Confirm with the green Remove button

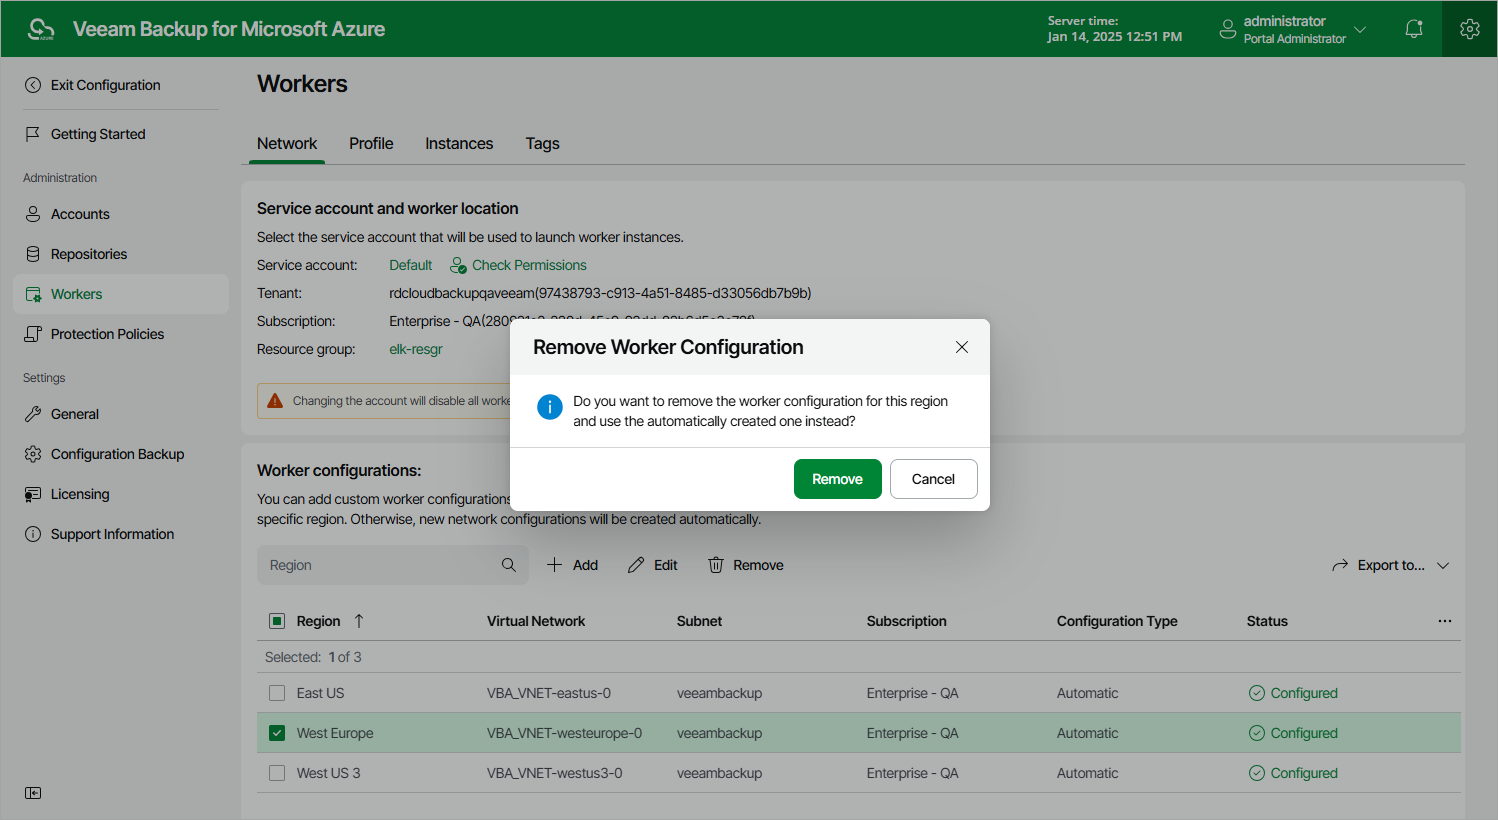838,479
